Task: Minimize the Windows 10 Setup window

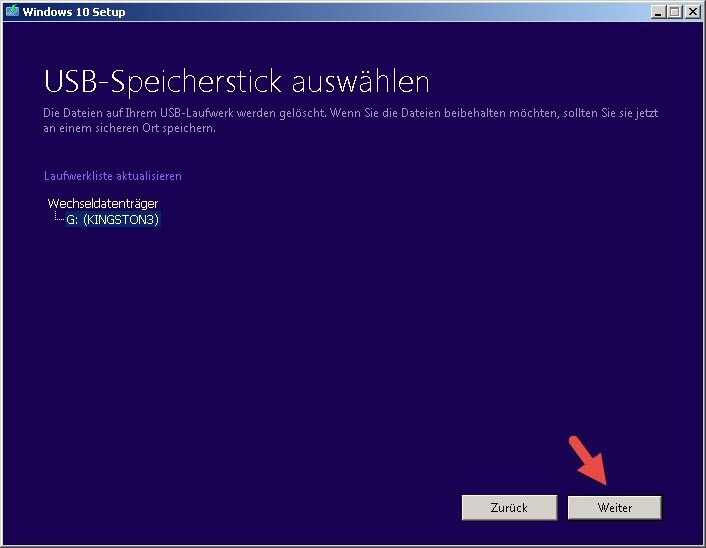Action: coord(658,12)
